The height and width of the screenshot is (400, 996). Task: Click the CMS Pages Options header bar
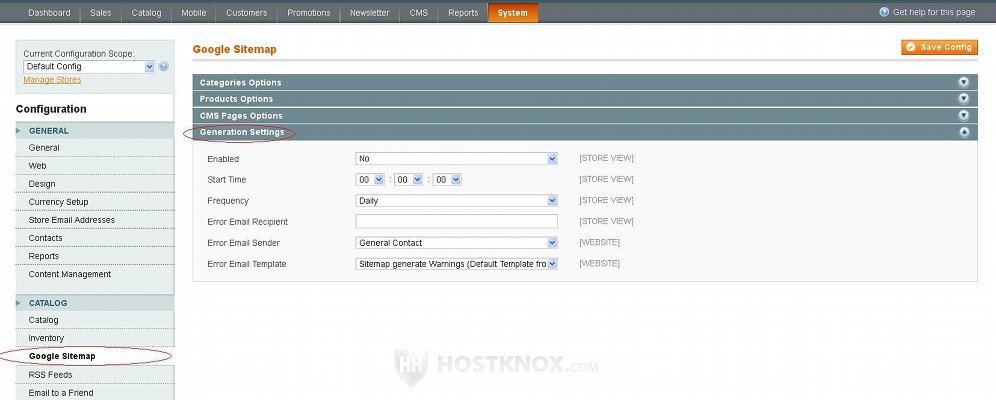pyautogui.click(x=585, y=116)
